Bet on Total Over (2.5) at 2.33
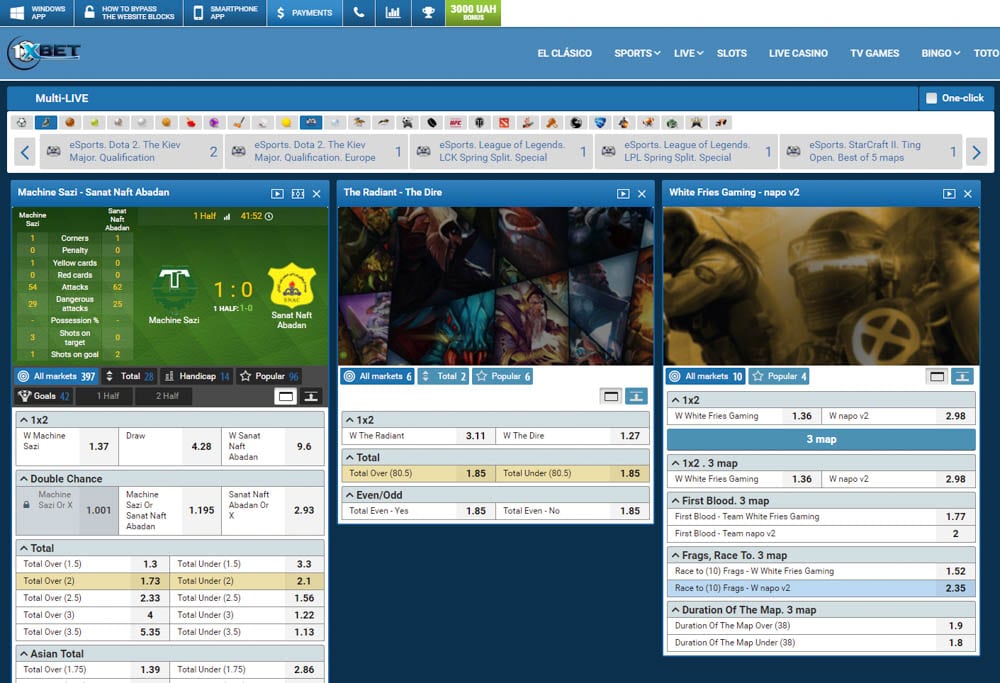Viewport: 1000px width, 683px height. (x=92, y=598)
